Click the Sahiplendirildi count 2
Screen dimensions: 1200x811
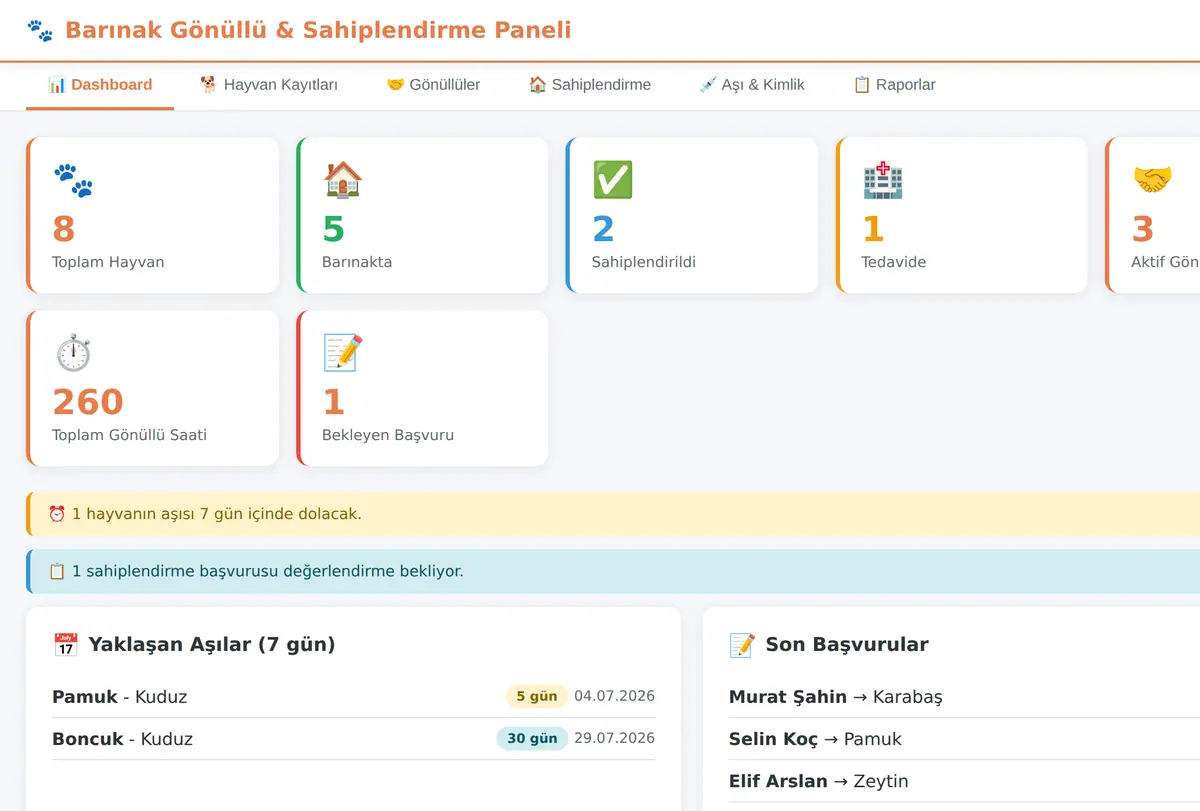tap(603, 229)
